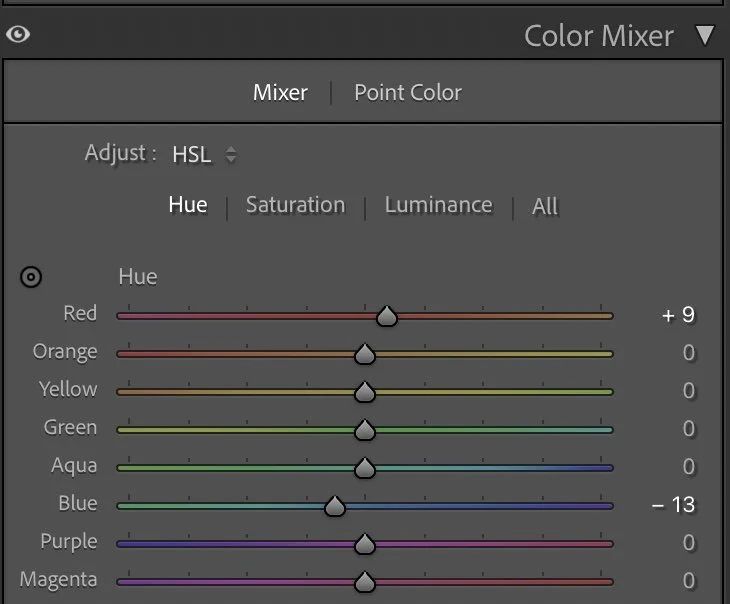Click the Adjust label

tap(121, 153)
